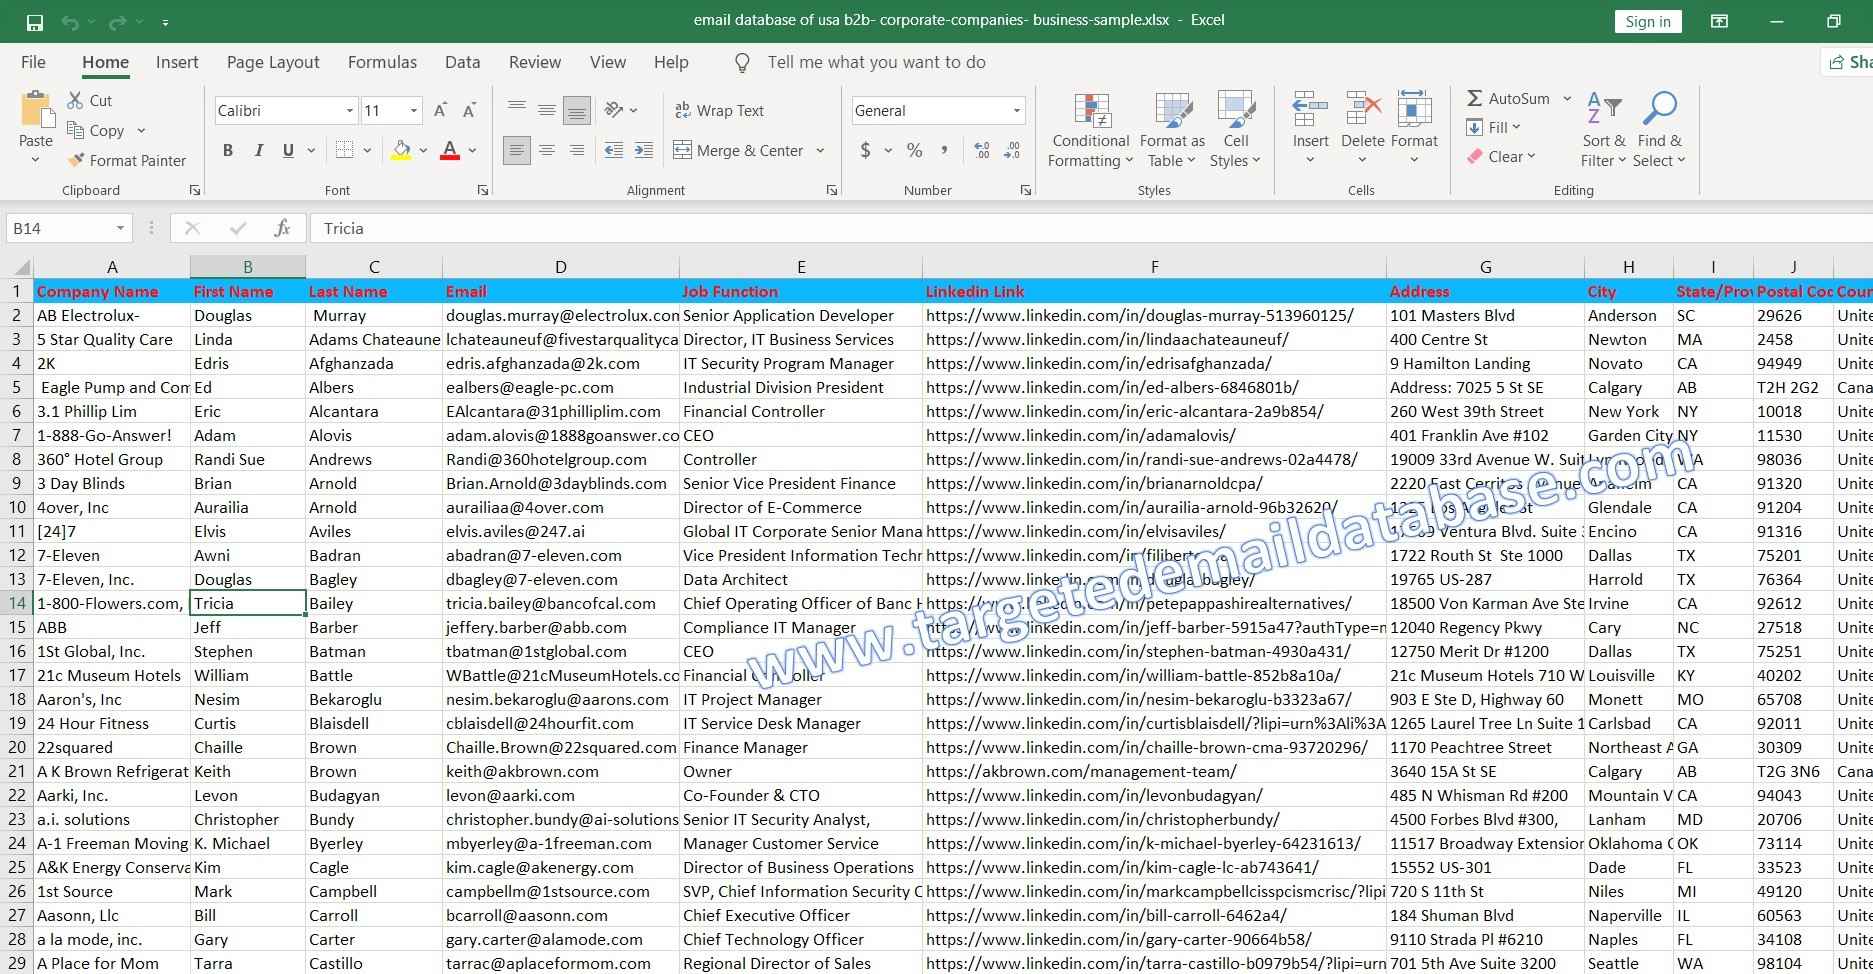Click the Paste clipboard icon
Screen dimensions: 1873x974
[x=36, y=110]
